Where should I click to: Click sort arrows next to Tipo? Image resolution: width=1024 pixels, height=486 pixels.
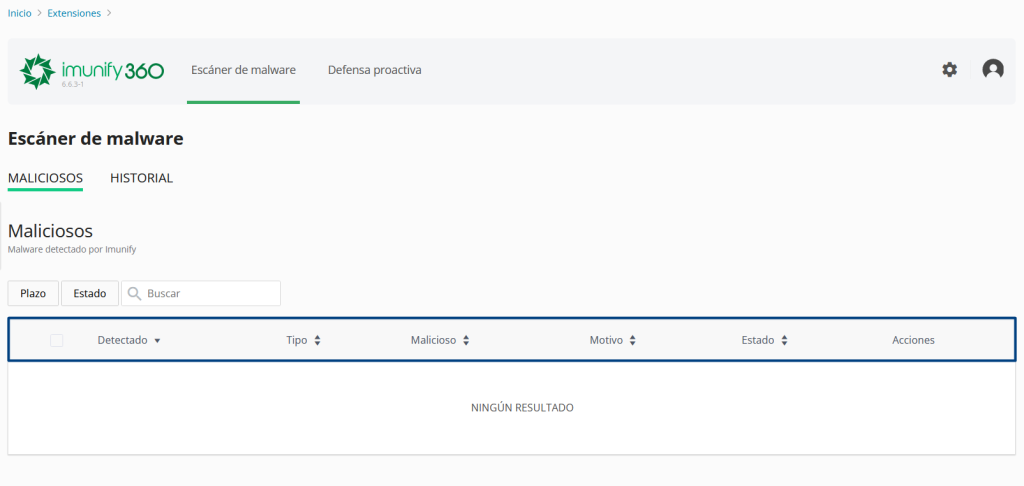pos(317,341)
